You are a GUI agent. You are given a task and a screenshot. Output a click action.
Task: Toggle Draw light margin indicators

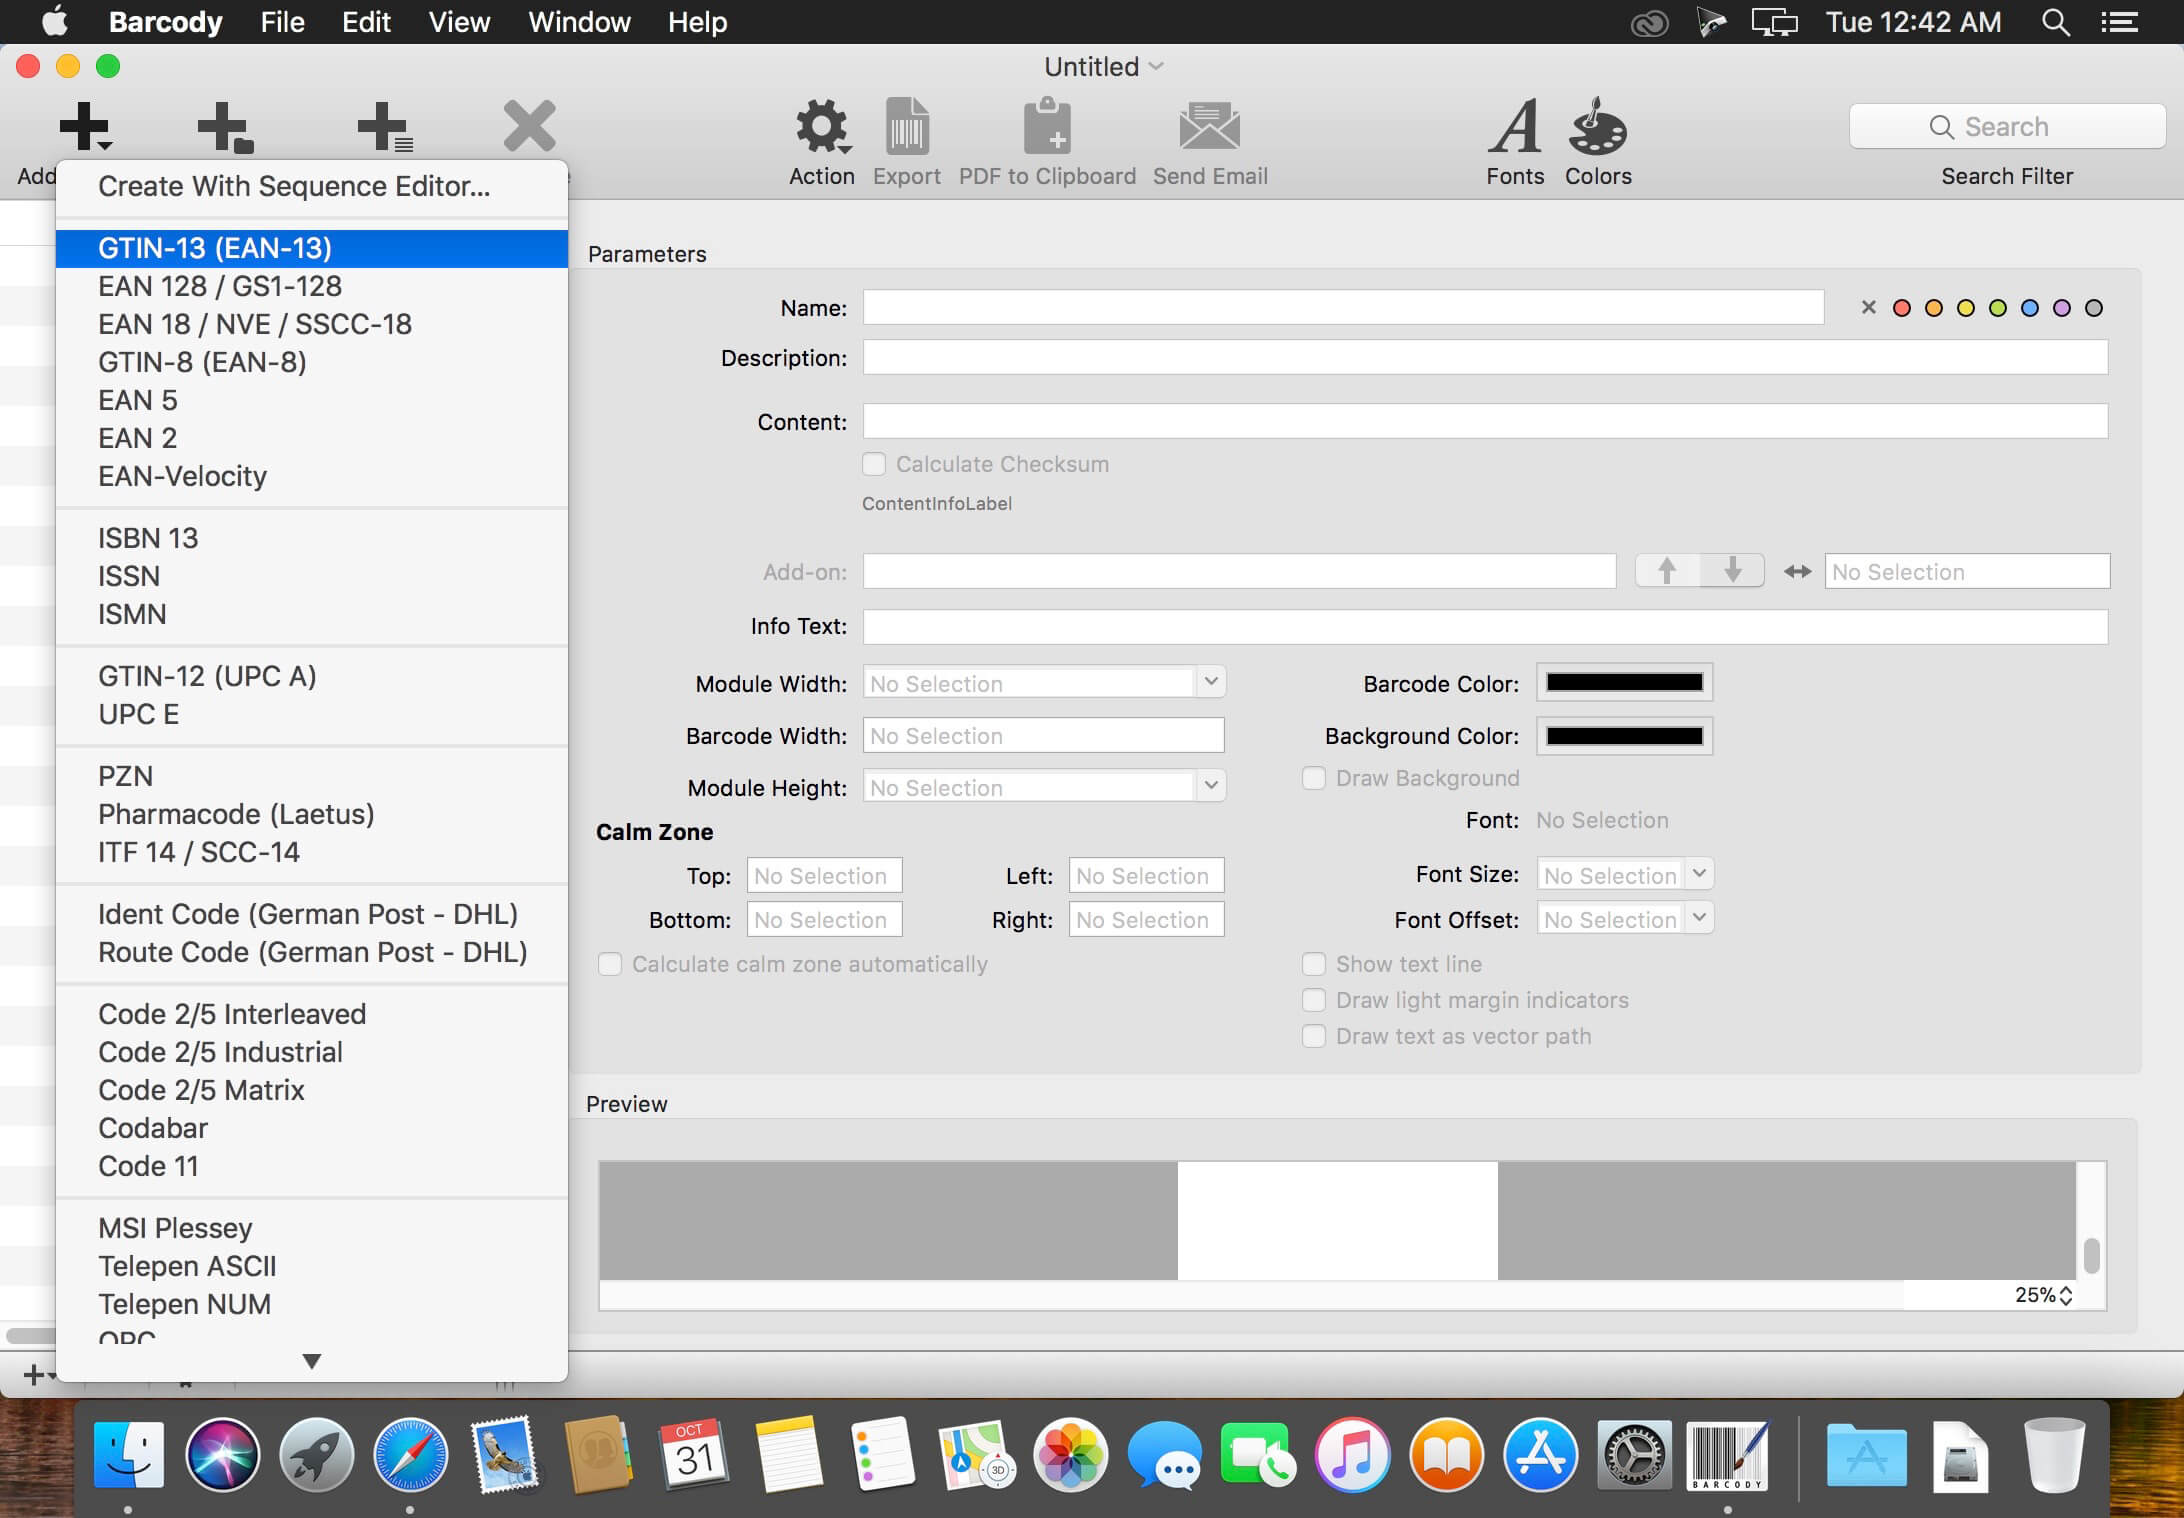(x=1314, y=1000)
